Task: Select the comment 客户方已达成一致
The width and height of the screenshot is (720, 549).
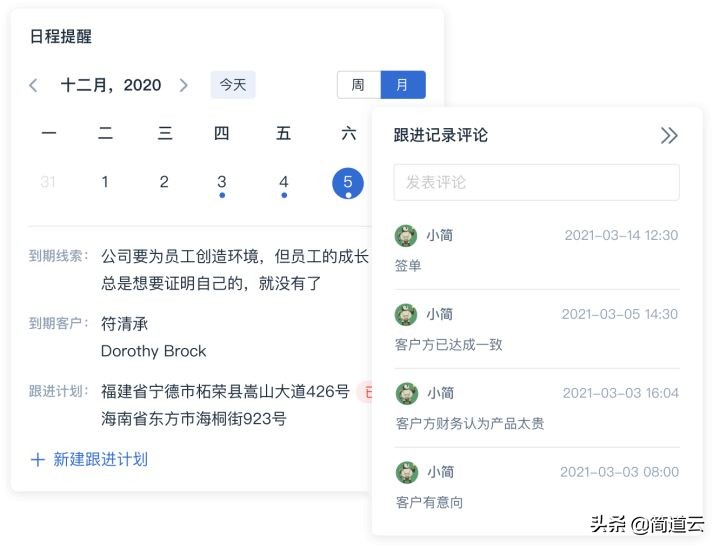Action: pyautogui.click(x=449, y=345)
